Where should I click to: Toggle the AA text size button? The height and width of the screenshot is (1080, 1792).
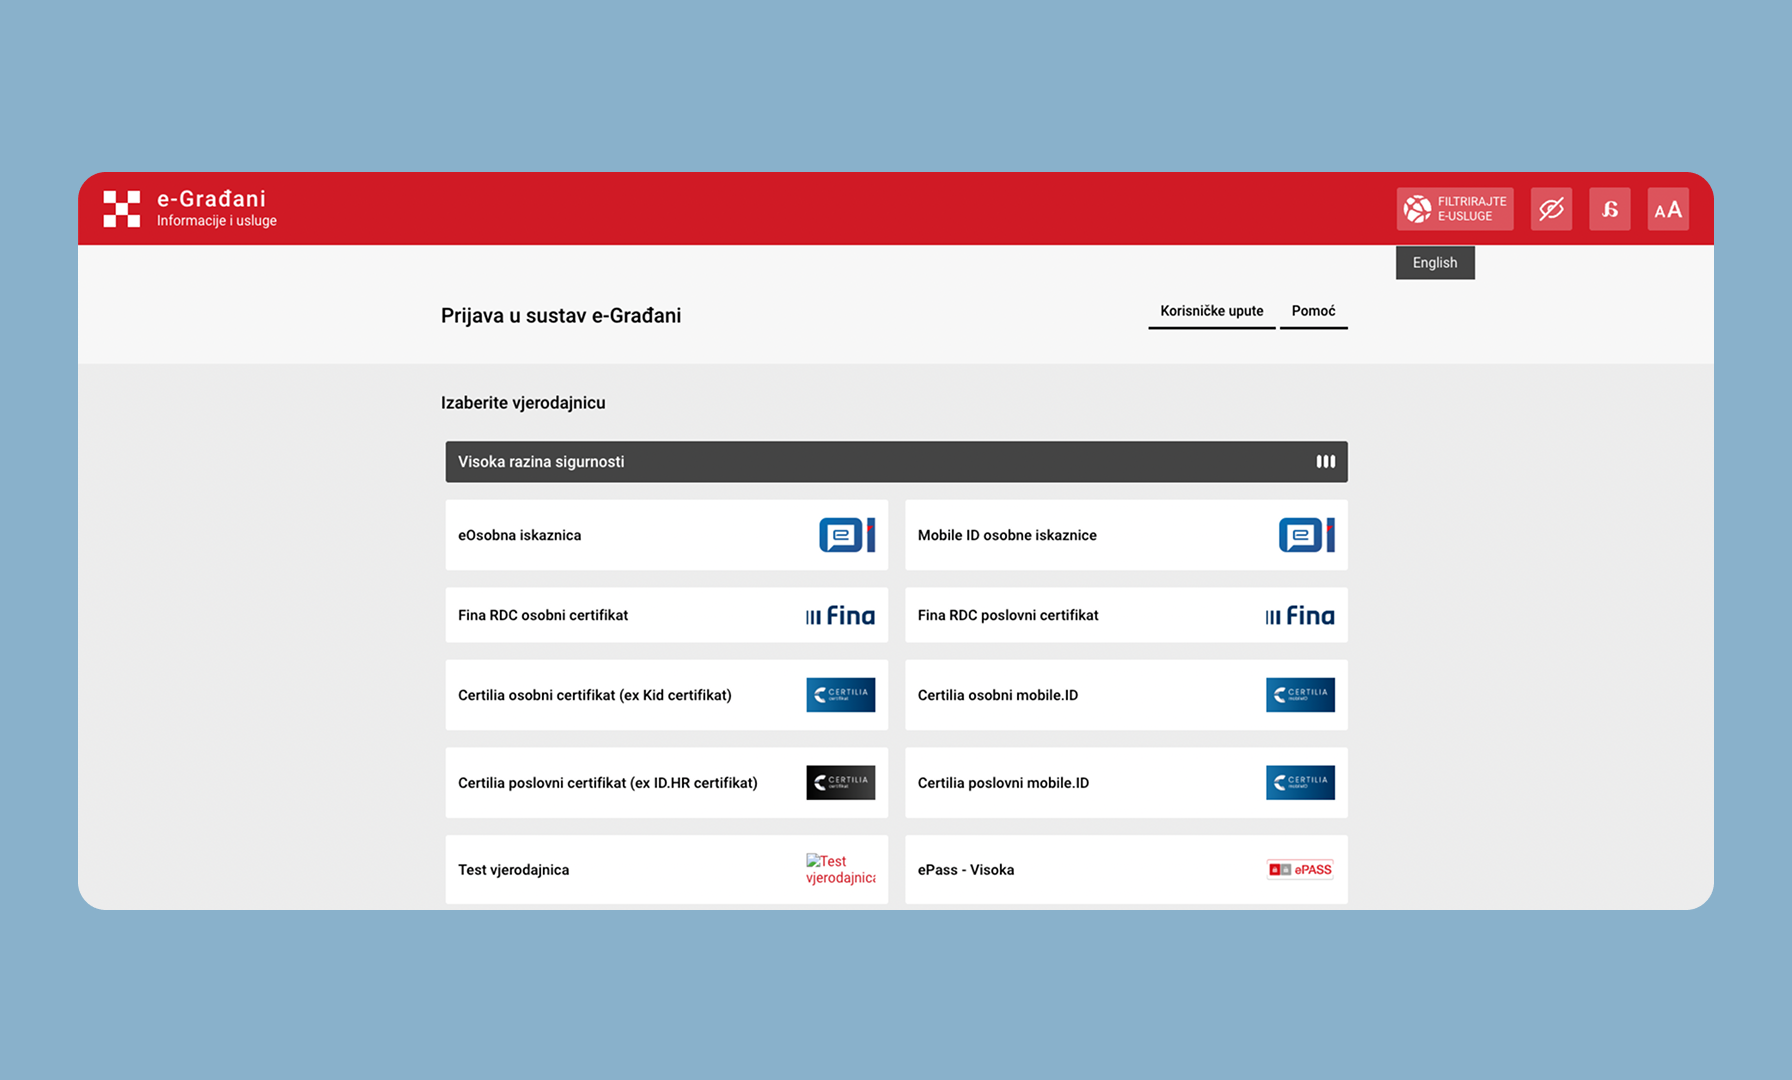pyautogui.click(x=1667, y=209)
